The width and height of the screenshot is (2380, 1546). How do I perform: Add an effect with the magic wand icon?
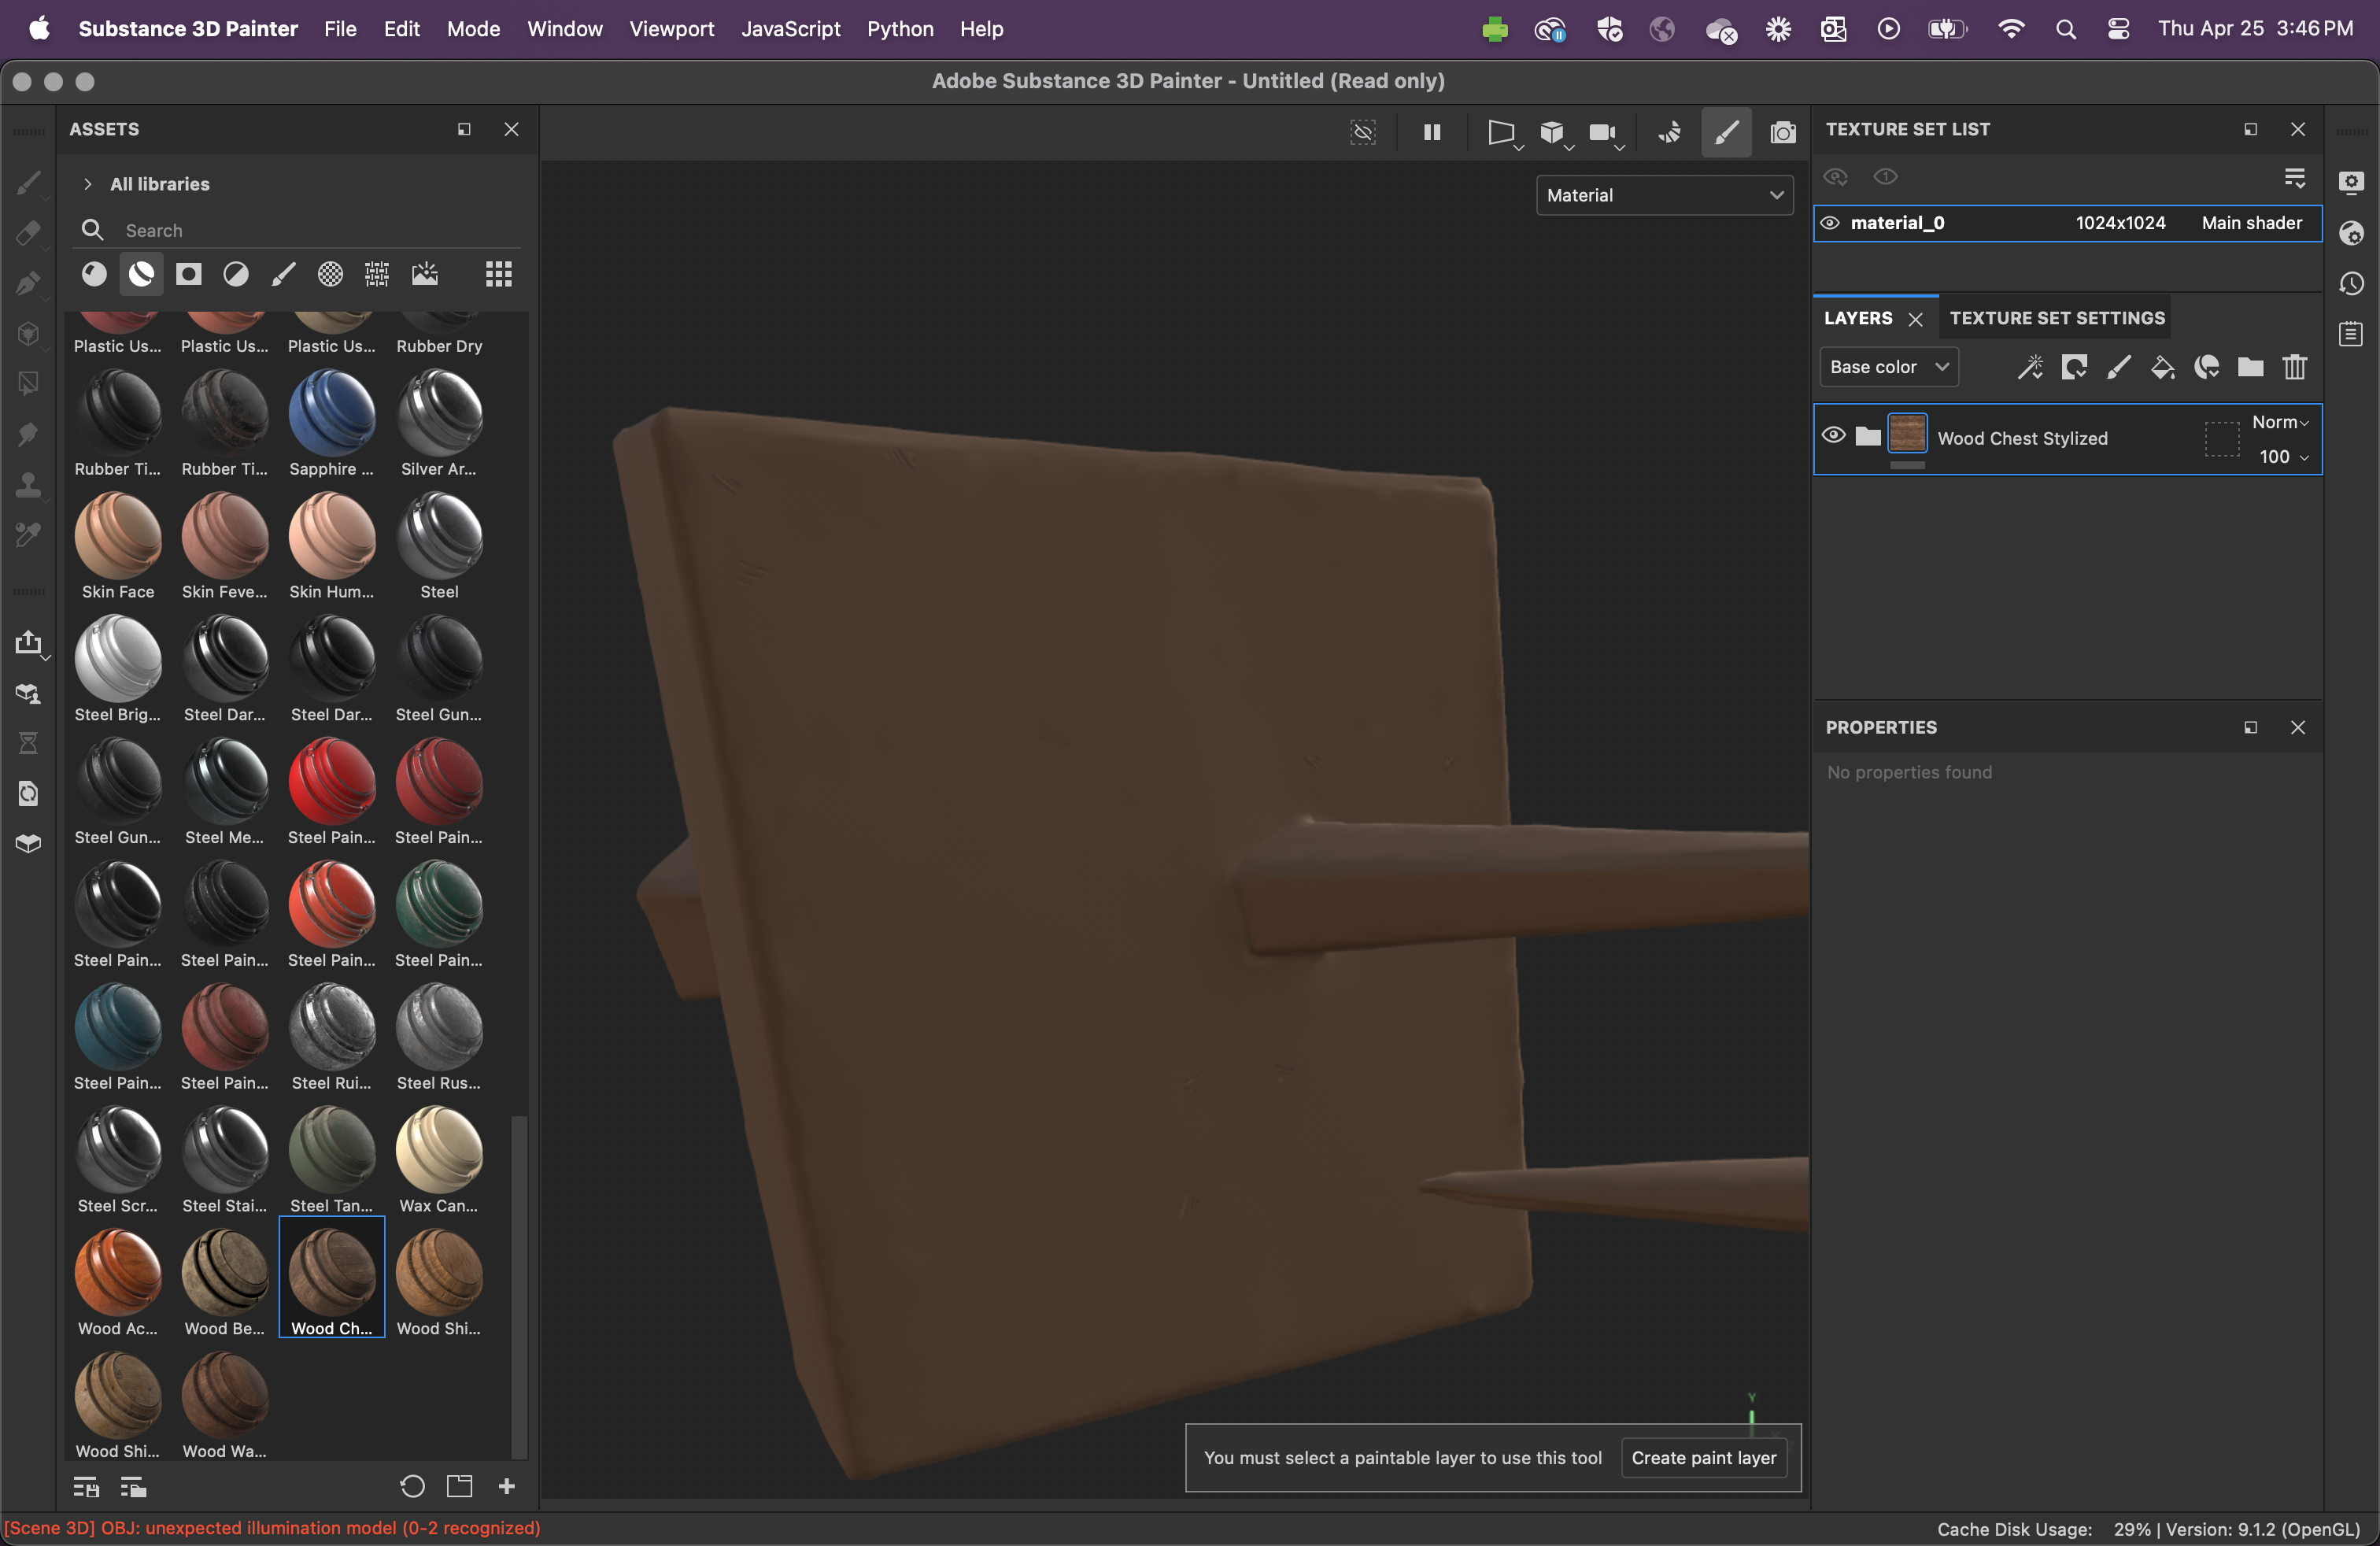(2031, 368)
